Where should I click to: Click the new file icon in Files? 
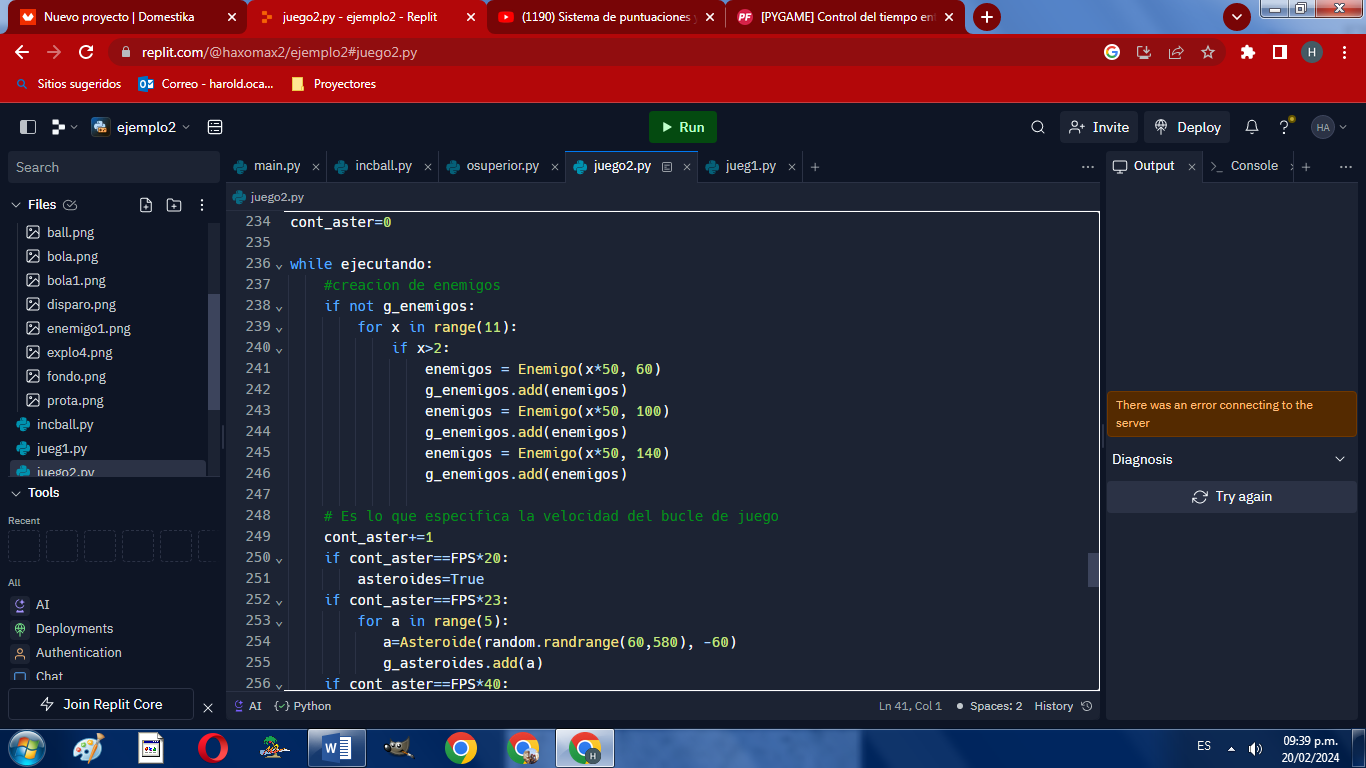click(x=146, y=204)
